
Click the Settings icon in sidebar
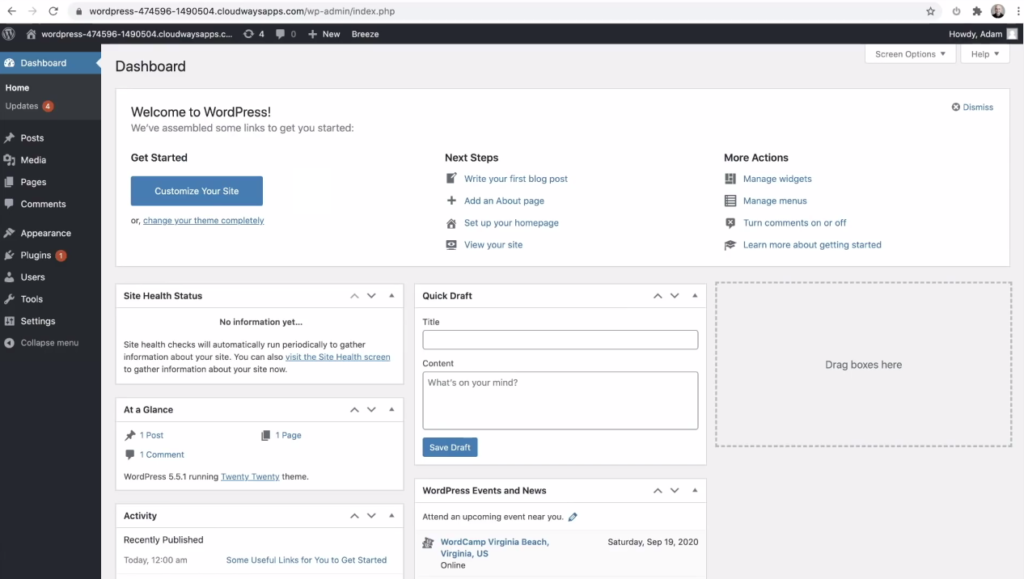click(x=9, y=321)
